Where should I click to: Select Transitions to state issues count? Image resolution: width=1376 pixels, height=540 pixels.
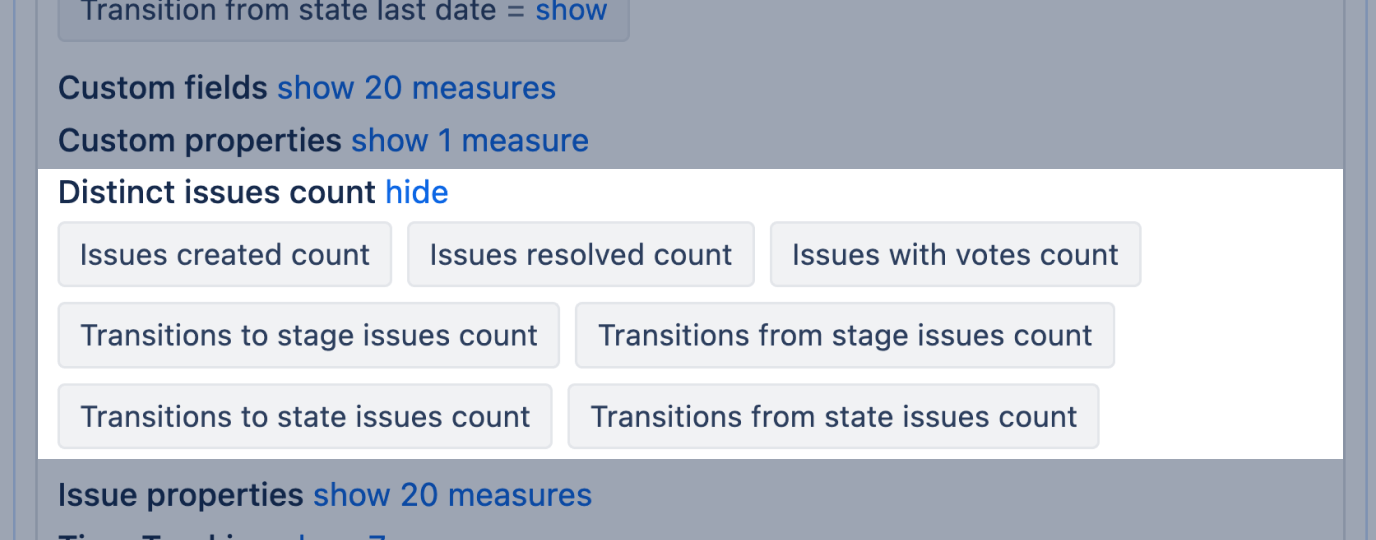click(x=305, y=416)
